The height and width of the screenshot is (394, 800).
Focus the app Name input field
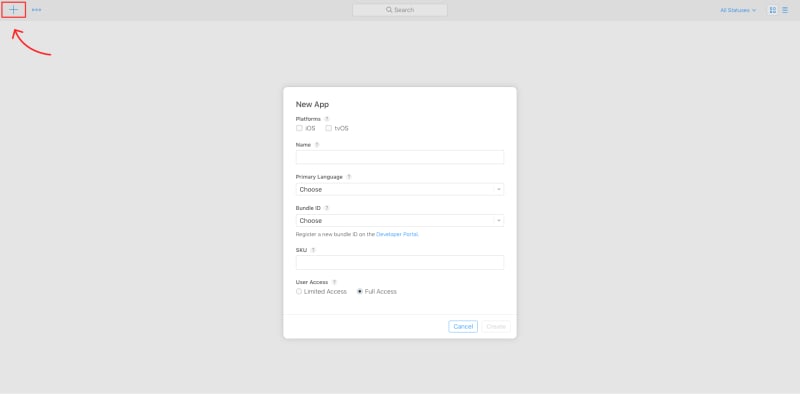pyautogui.click(x=399, y=157)
